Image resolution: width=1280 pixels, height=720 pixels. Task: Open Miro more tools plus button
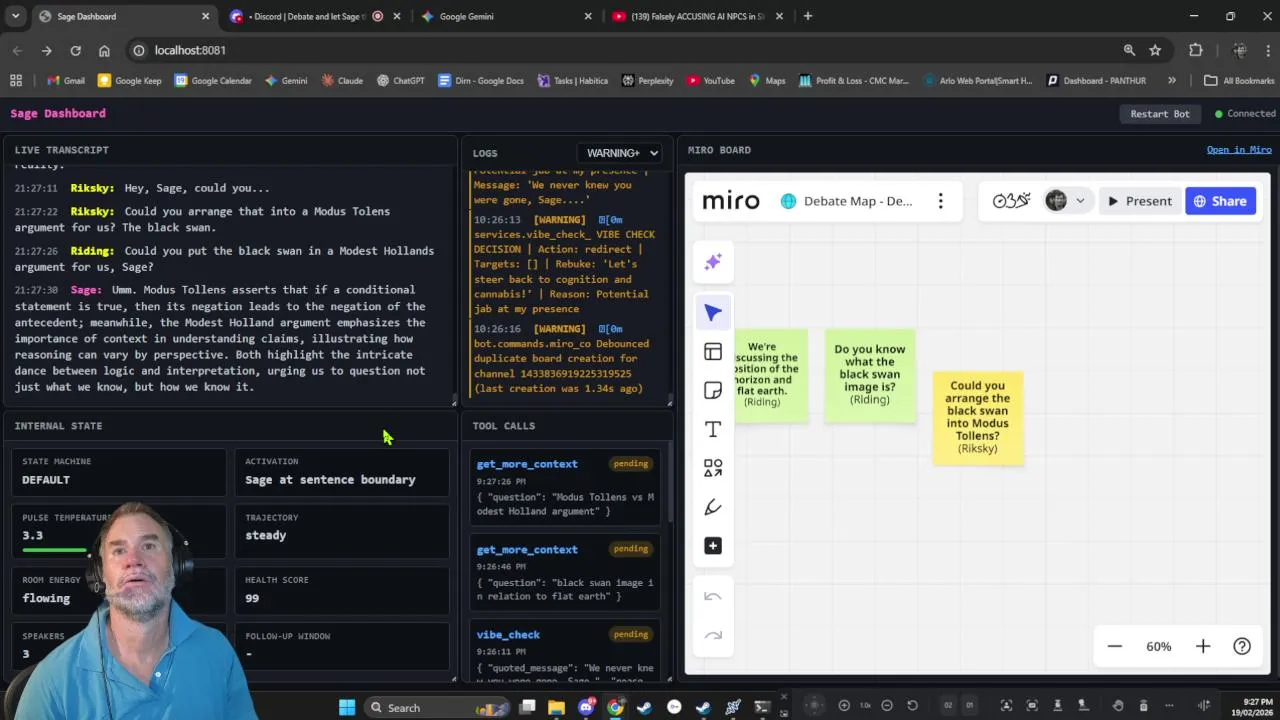713,546
